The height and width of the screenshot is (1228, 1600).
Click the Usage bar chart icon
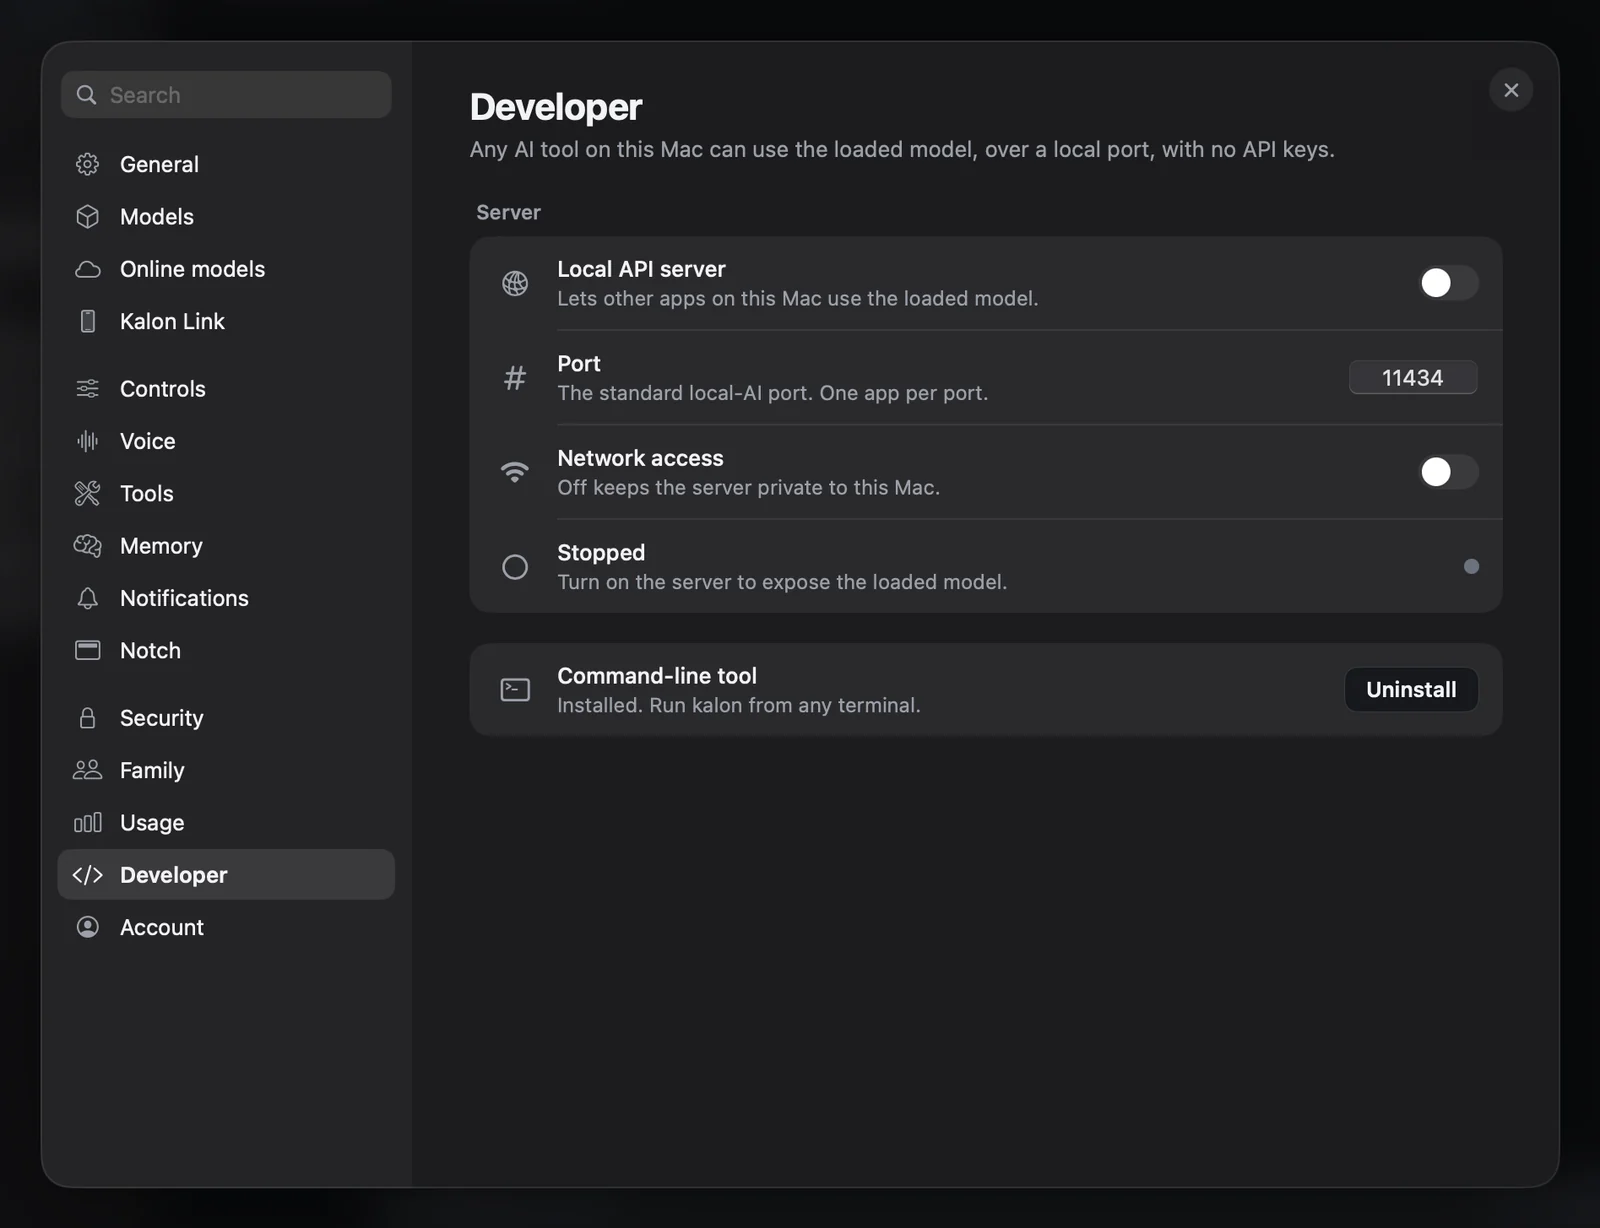pyautogui.click(x=88, y=822)
